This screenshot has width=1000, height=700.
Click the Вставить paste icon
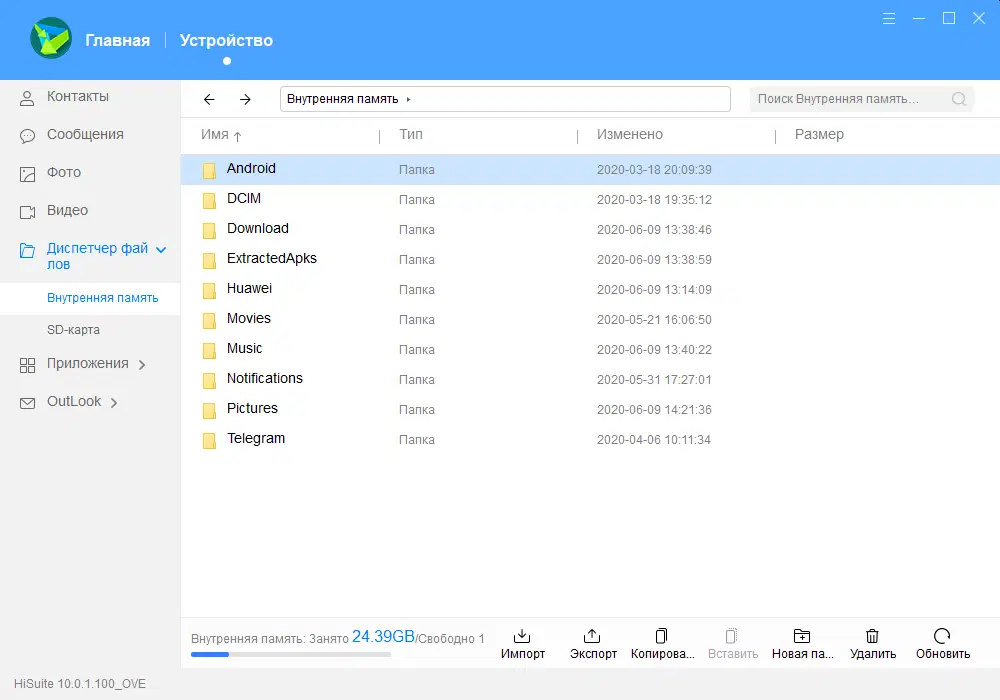(732, 636)
